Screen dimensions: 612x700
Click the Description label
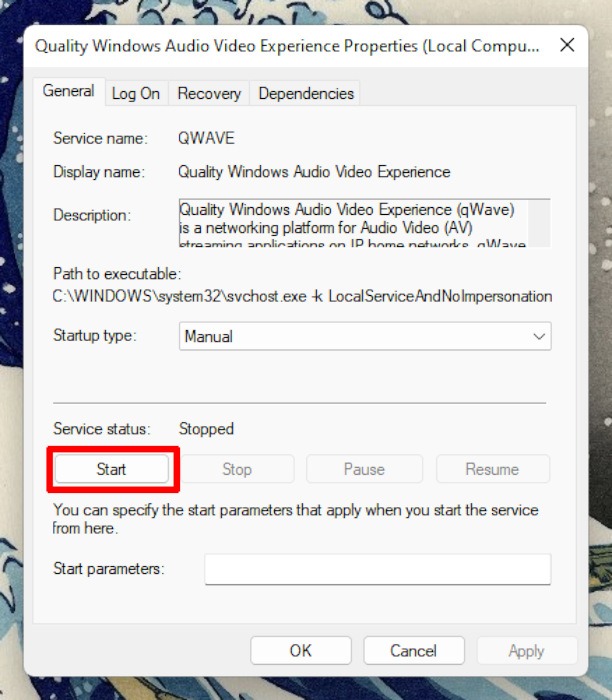pos(92,215)
